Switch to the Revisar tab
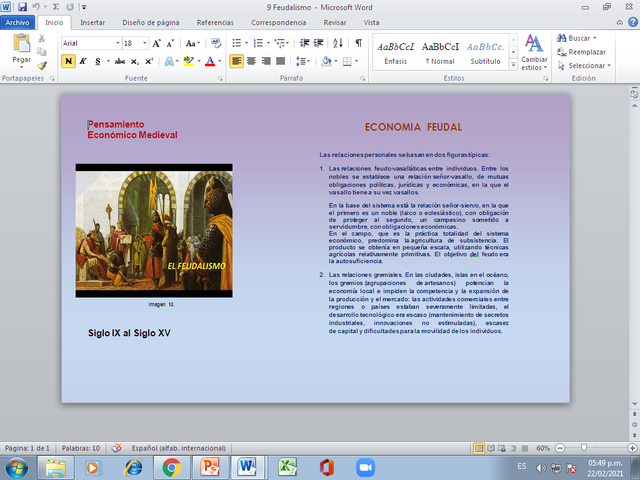The image size is (640, 480). pos(335,22)
